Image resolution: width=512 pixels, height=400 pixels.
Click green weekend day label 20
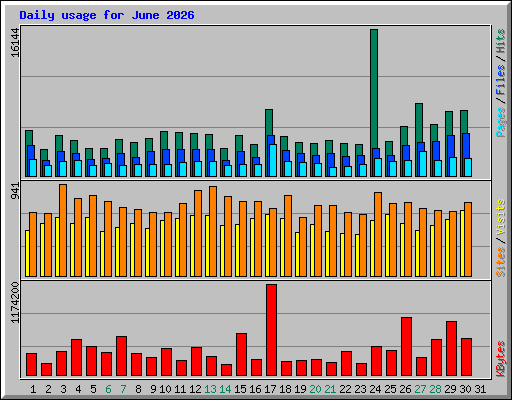(x=315, y=389)
